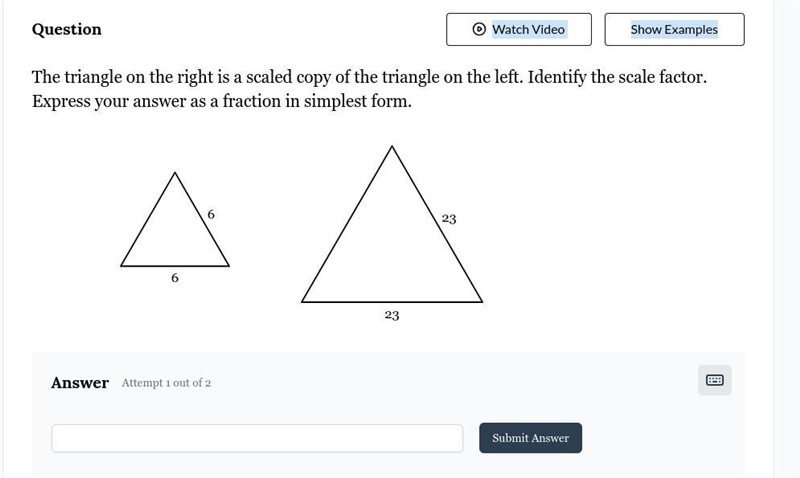Screen dimensions: 800x478
Task: Click the base line of the small triangle
Action: tap(174, 266)
